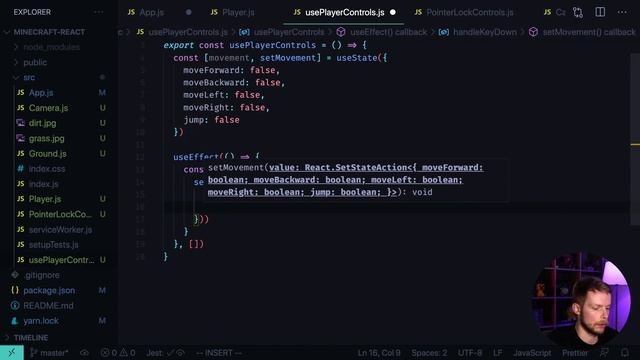The image size is (640, 360).
Task: Open changes compare icon in editor toolbar
Action: coord(578,12)
